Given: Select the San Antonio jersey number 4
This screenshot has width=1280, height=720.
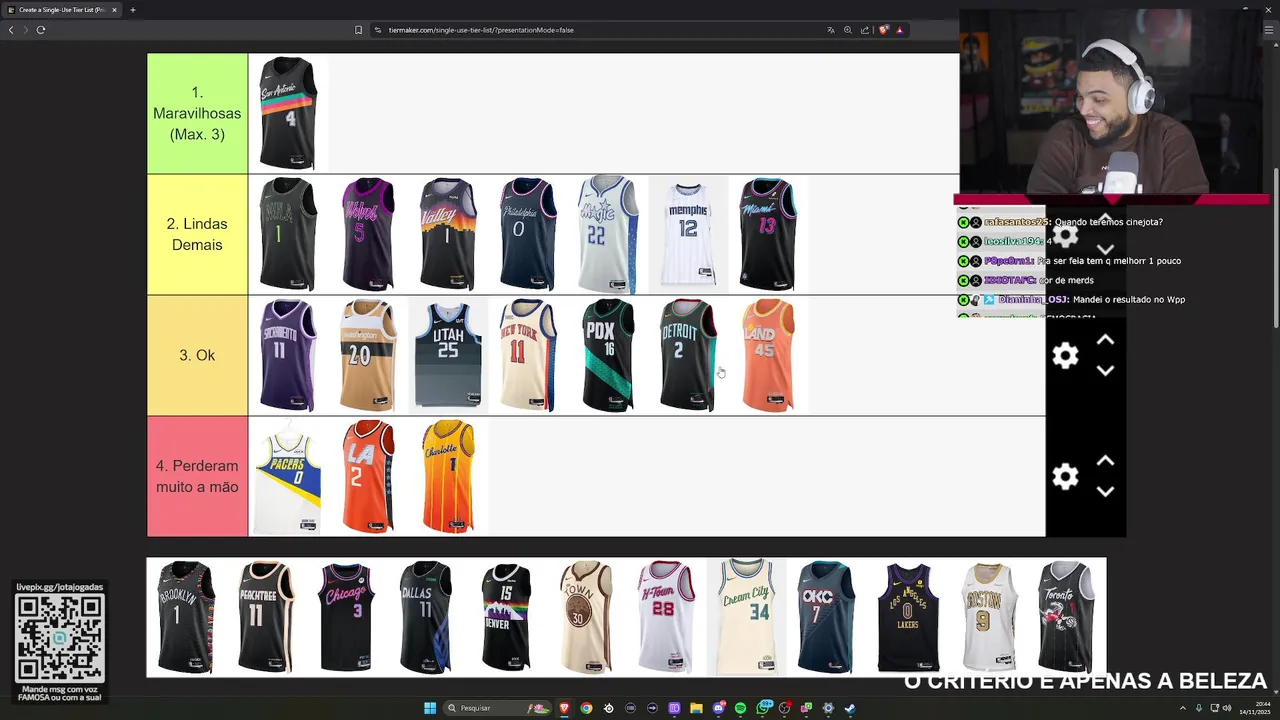Looking at the screenshot, I should point(288,113).
